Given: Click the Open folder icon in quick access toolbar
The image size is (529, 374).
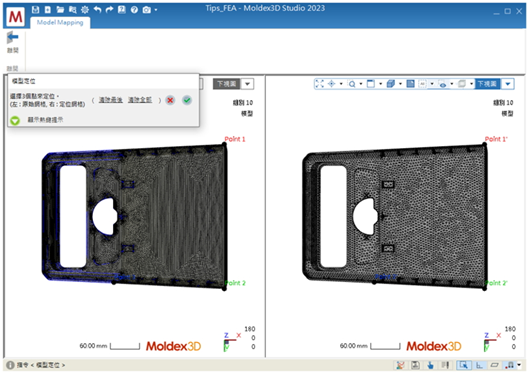Looking at the screenshot, I should 60,10.
